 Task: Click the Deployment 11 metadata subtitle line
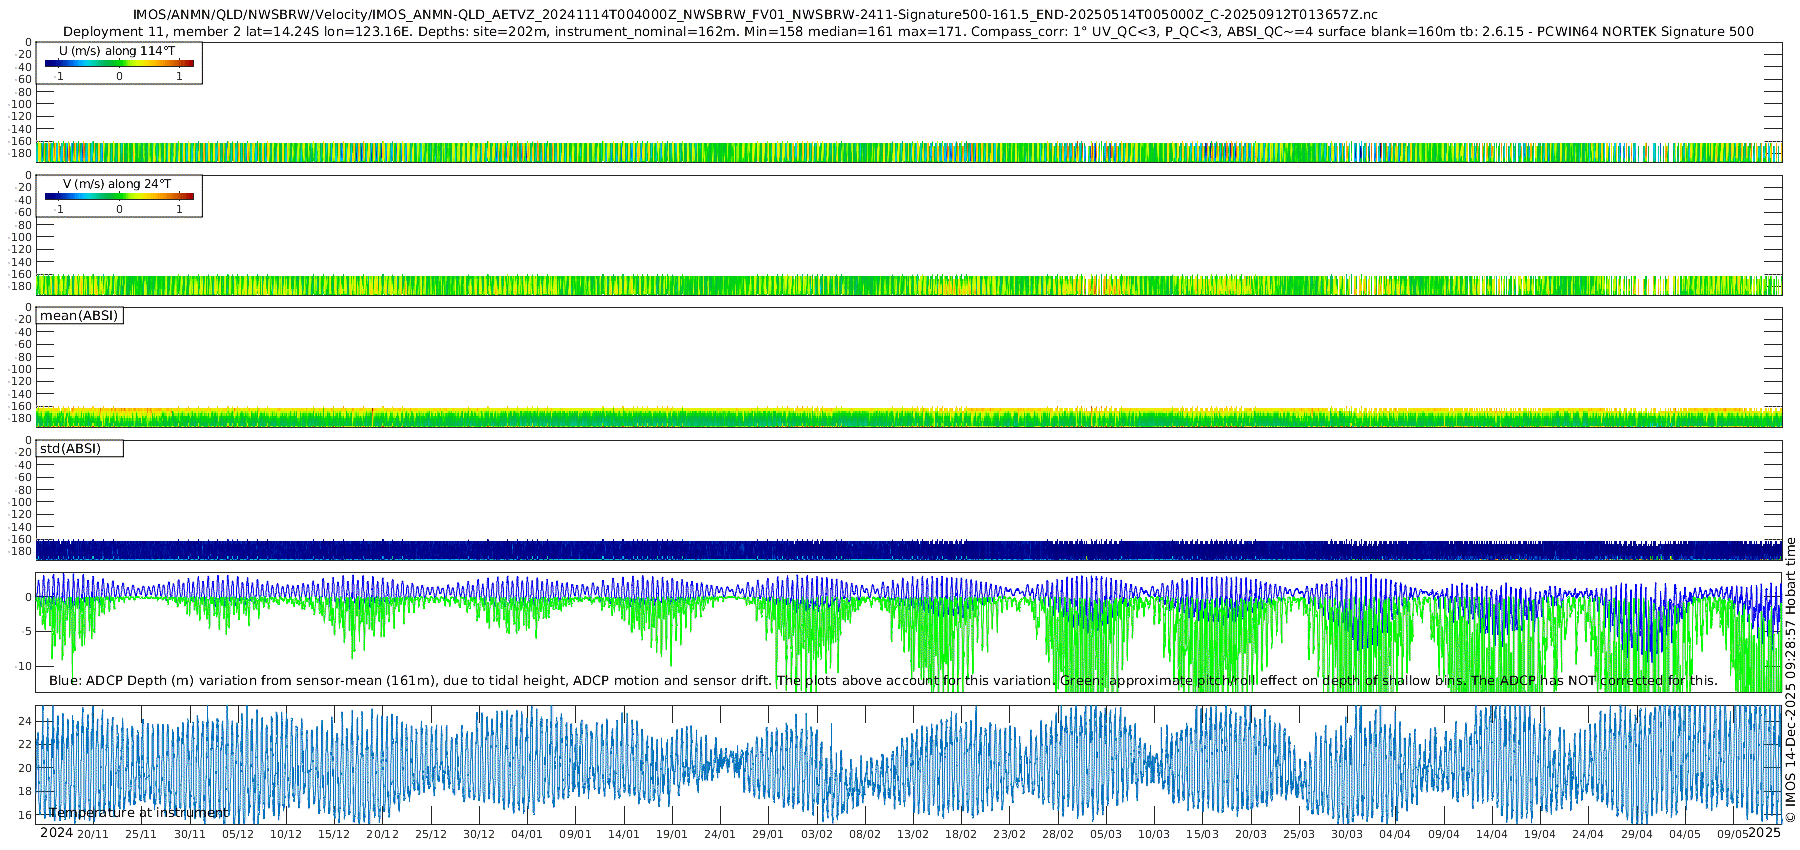[908, 31]
